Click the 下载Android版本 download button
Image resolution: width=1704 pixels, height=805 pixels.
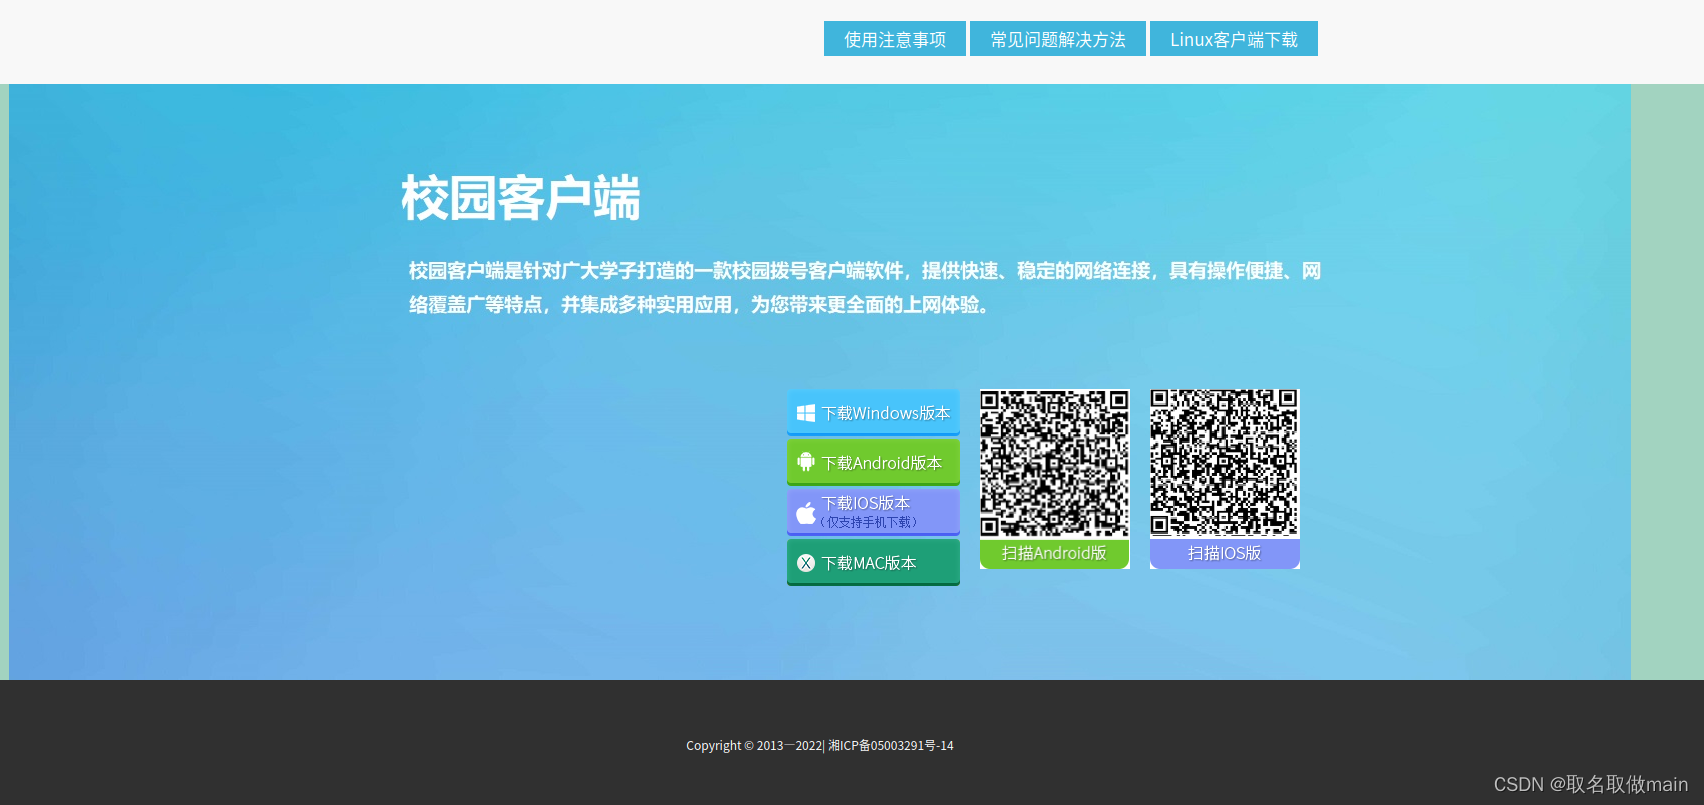pos(873,462)
